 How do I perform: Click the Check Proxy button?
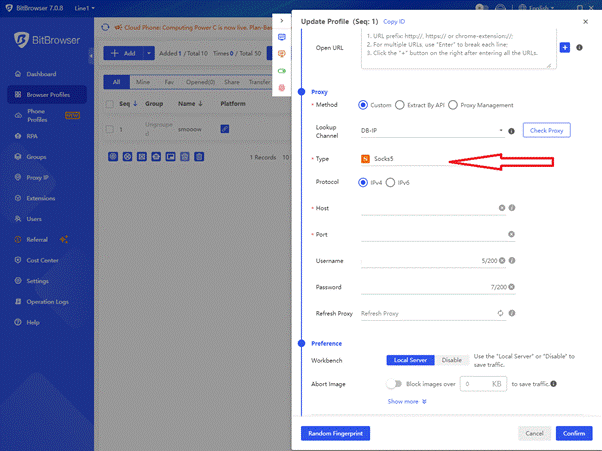point(548,131)
